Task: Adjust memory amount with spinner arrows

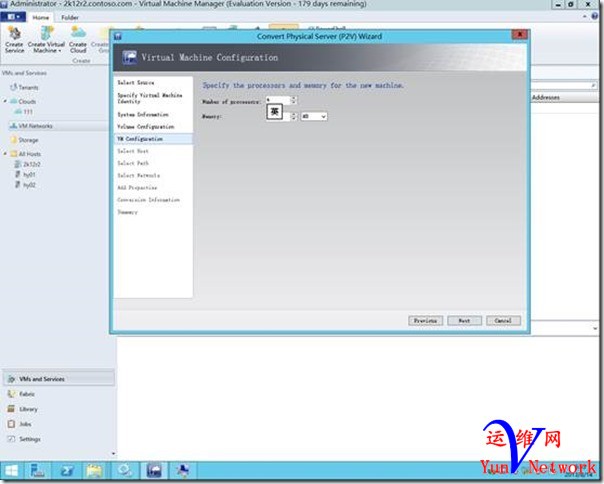Action: [x=294, y=116]
